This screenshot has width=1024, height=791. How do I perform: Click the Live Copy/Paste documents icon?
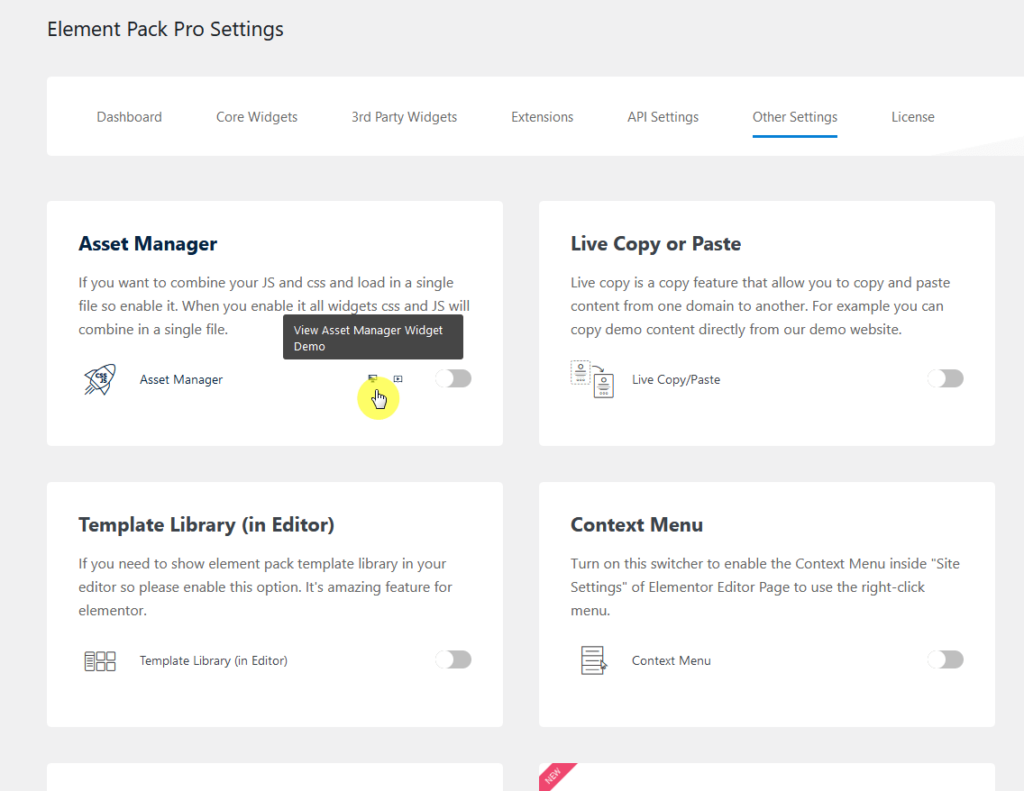[x=592, y=379]
